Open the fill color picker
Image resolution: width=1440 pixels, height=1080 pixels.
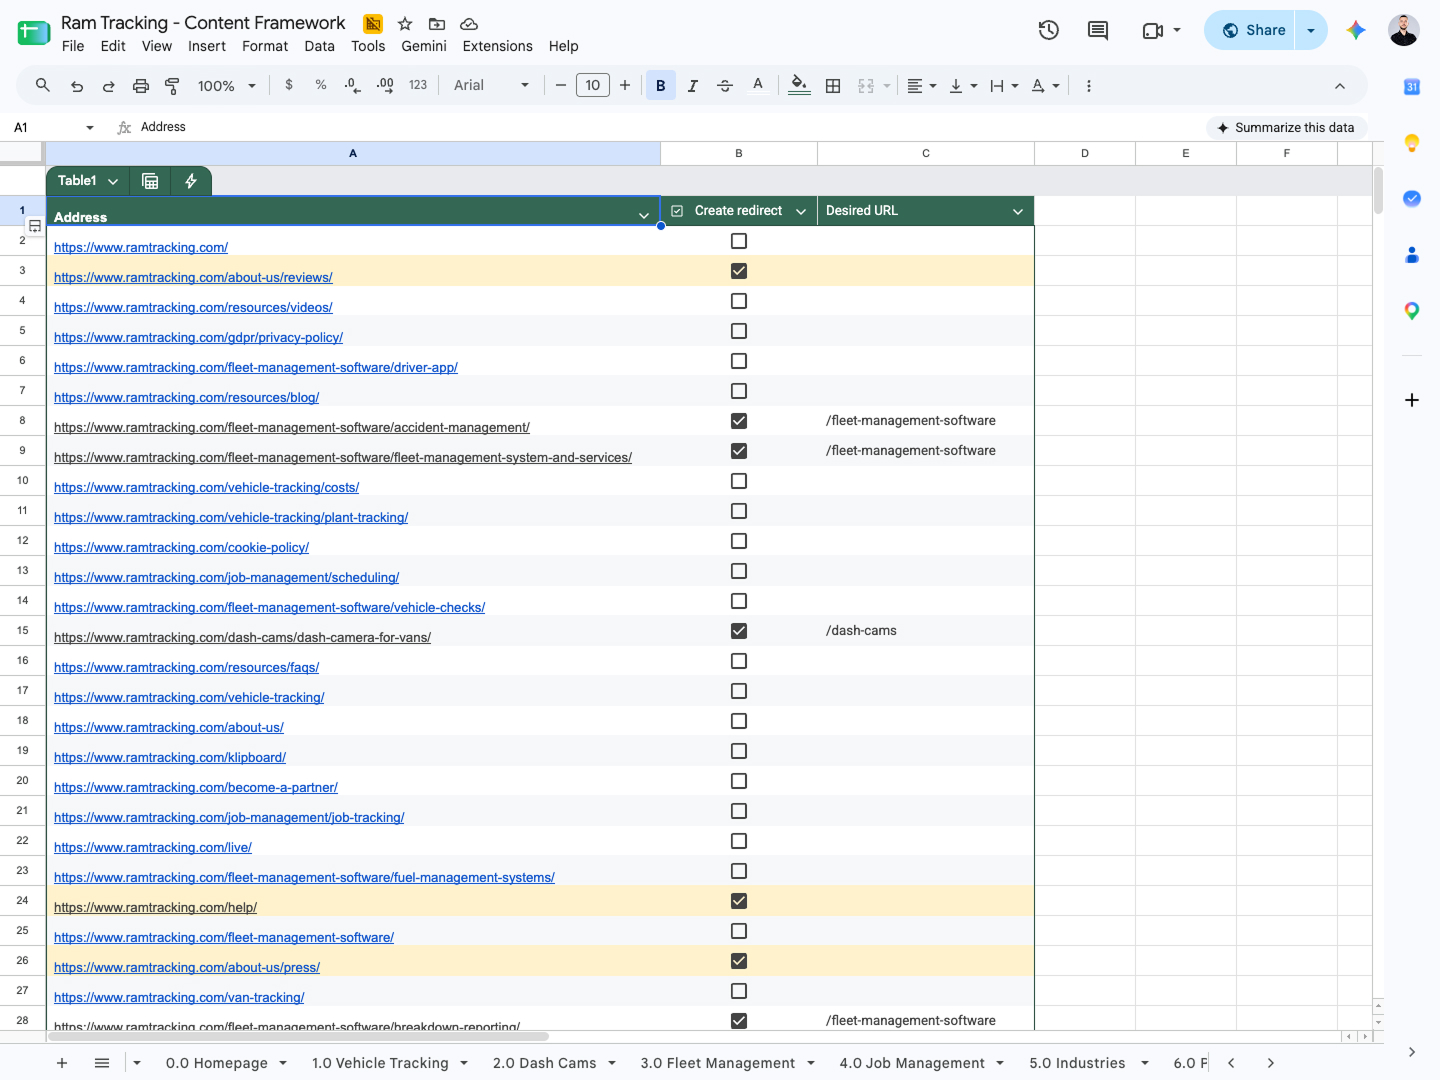click(x=799, y=85)
